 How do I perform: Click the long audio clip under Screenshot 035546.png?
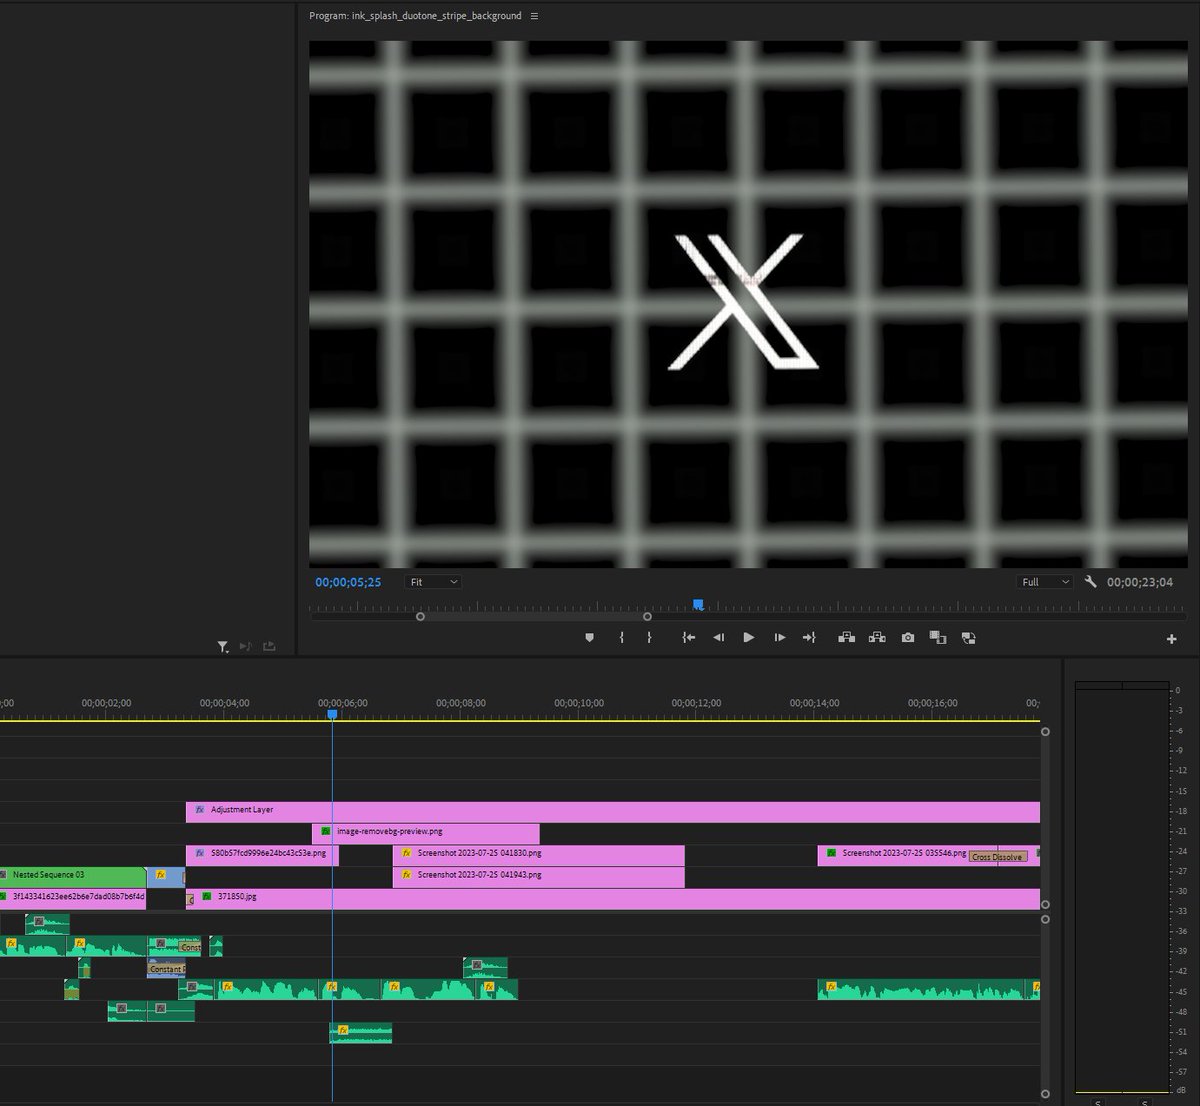[921, 990]
